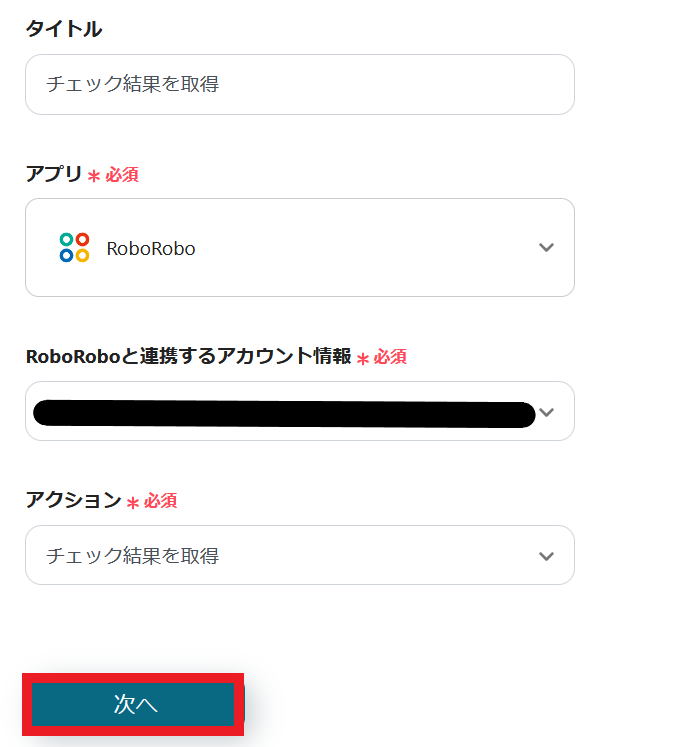Click the 次へ button

point(134,705)
